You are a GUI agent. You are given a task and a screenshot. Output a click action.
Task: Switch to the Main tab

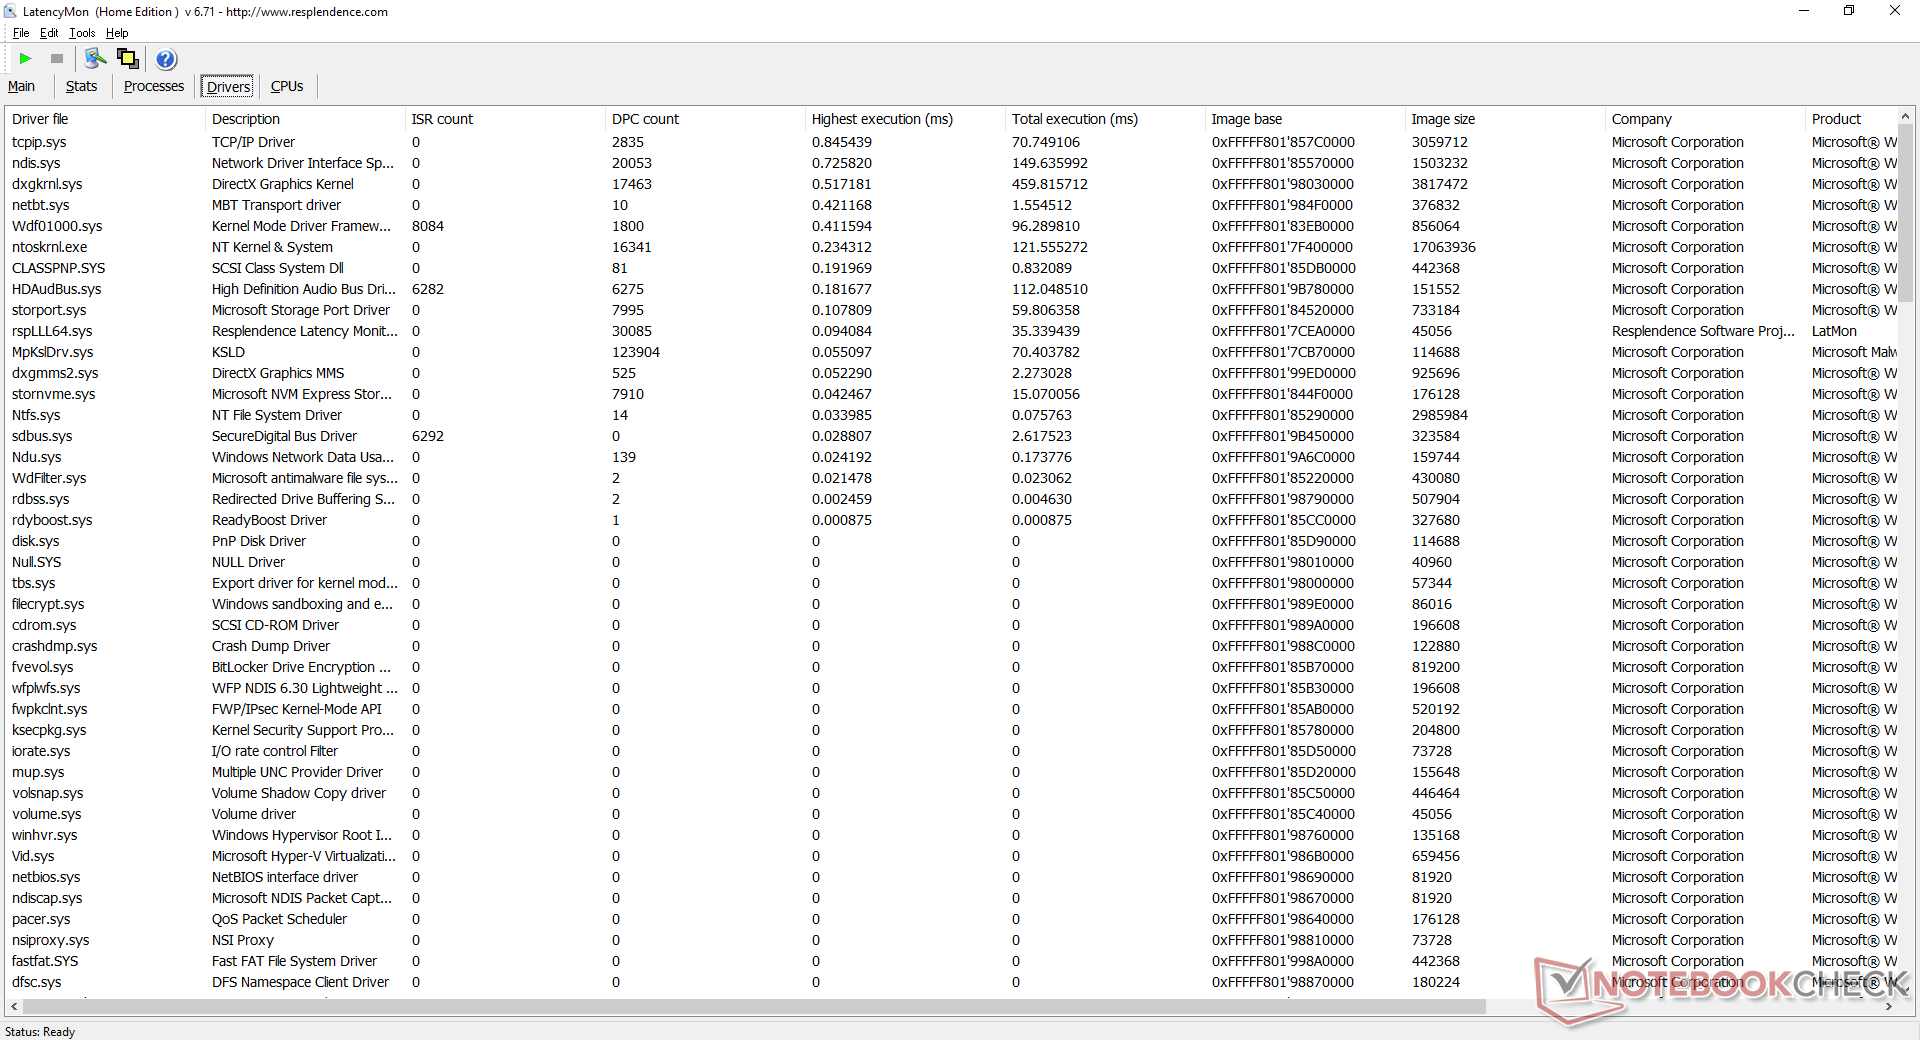(21, 86)
